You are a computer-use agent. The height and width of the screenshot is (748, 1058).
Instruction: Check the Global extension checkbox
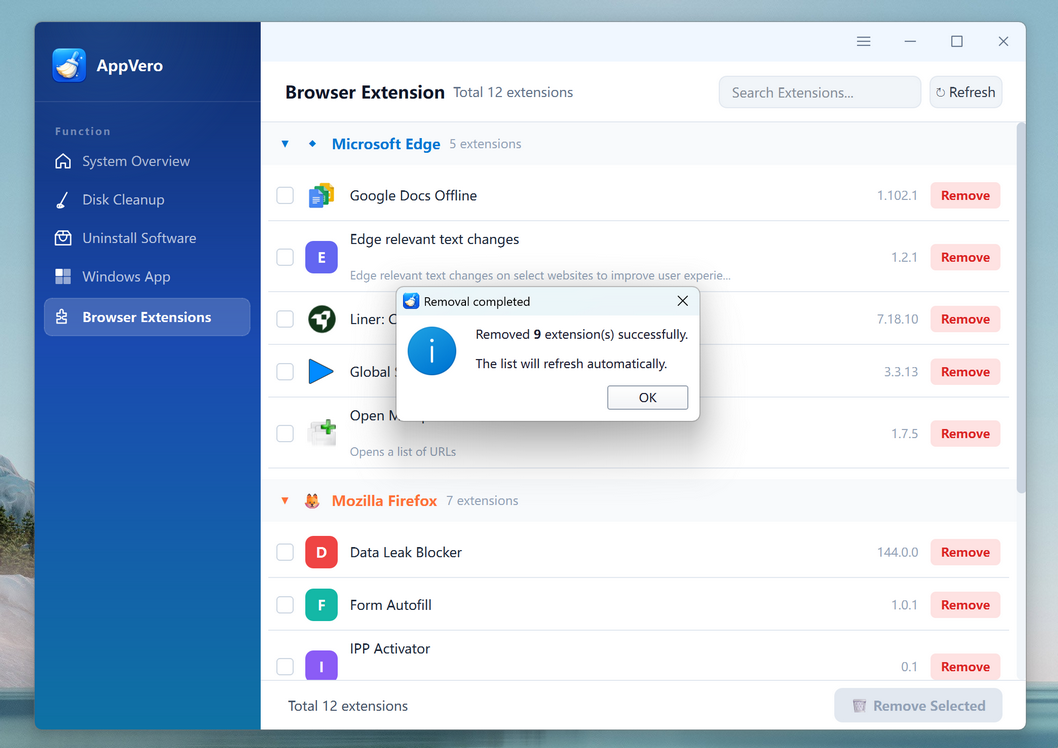click(285, 372)
